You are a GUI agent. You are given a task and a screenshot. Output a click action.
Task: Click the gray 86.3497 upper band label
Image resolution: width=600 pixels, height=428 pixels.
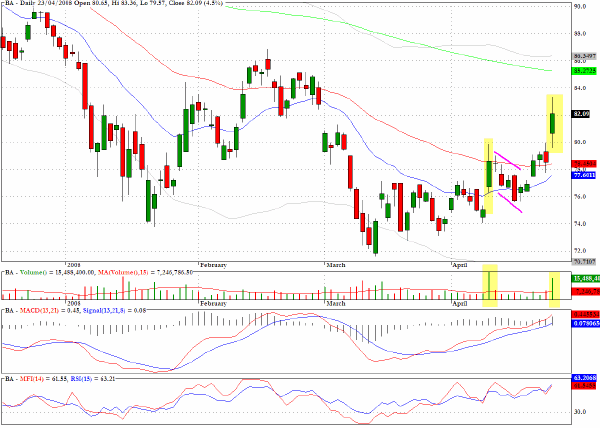585,56
